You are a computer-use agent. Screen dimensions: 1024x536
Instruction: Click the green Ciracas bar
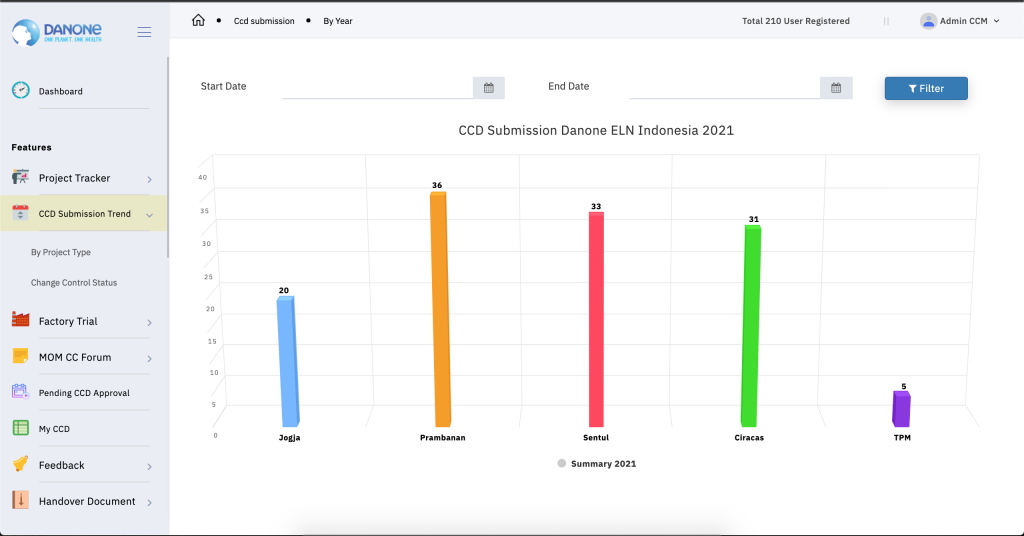(750, 326)
